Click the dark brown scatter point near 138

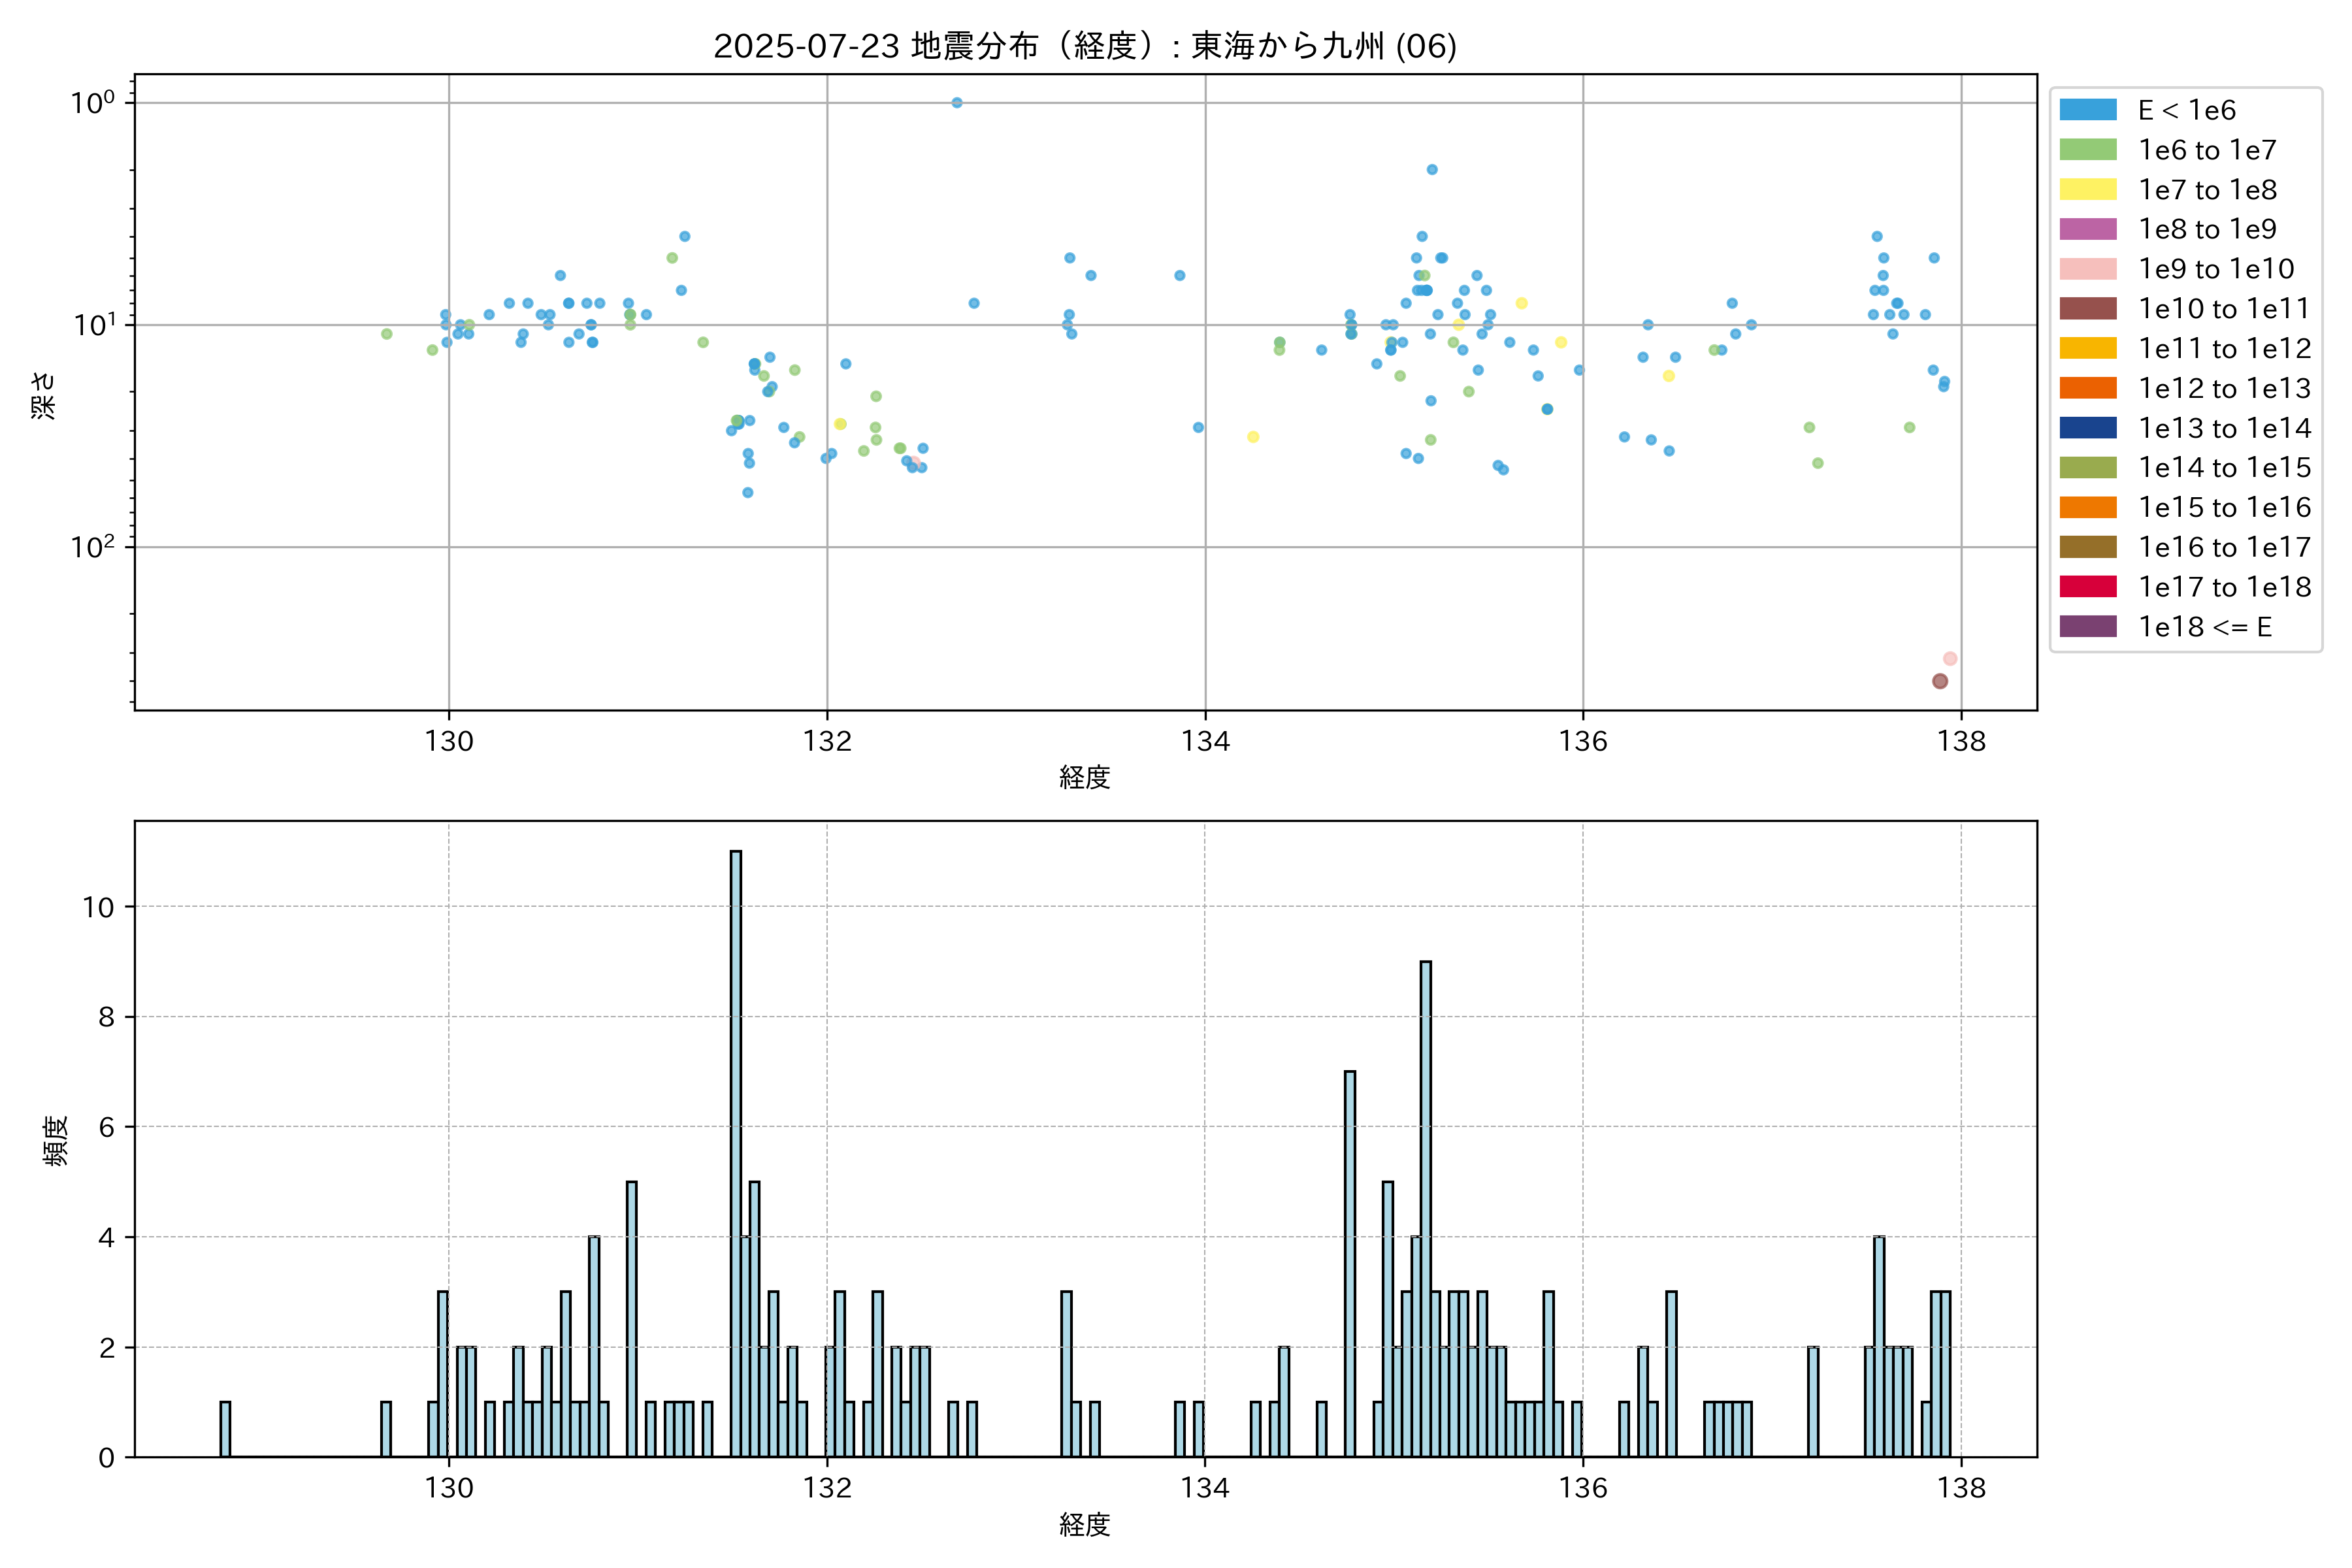(x=1940, y=681)
